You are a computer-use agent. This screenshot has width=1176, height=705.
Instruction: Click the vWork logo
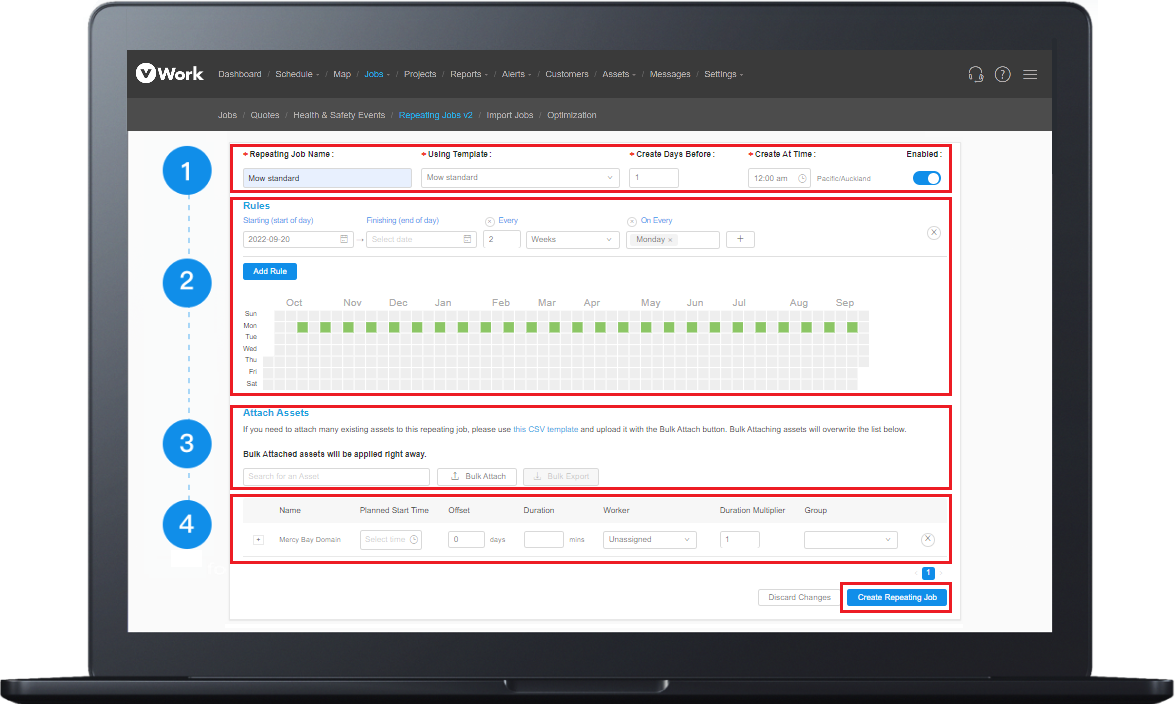pyautogui.click(x=170, y=74)
